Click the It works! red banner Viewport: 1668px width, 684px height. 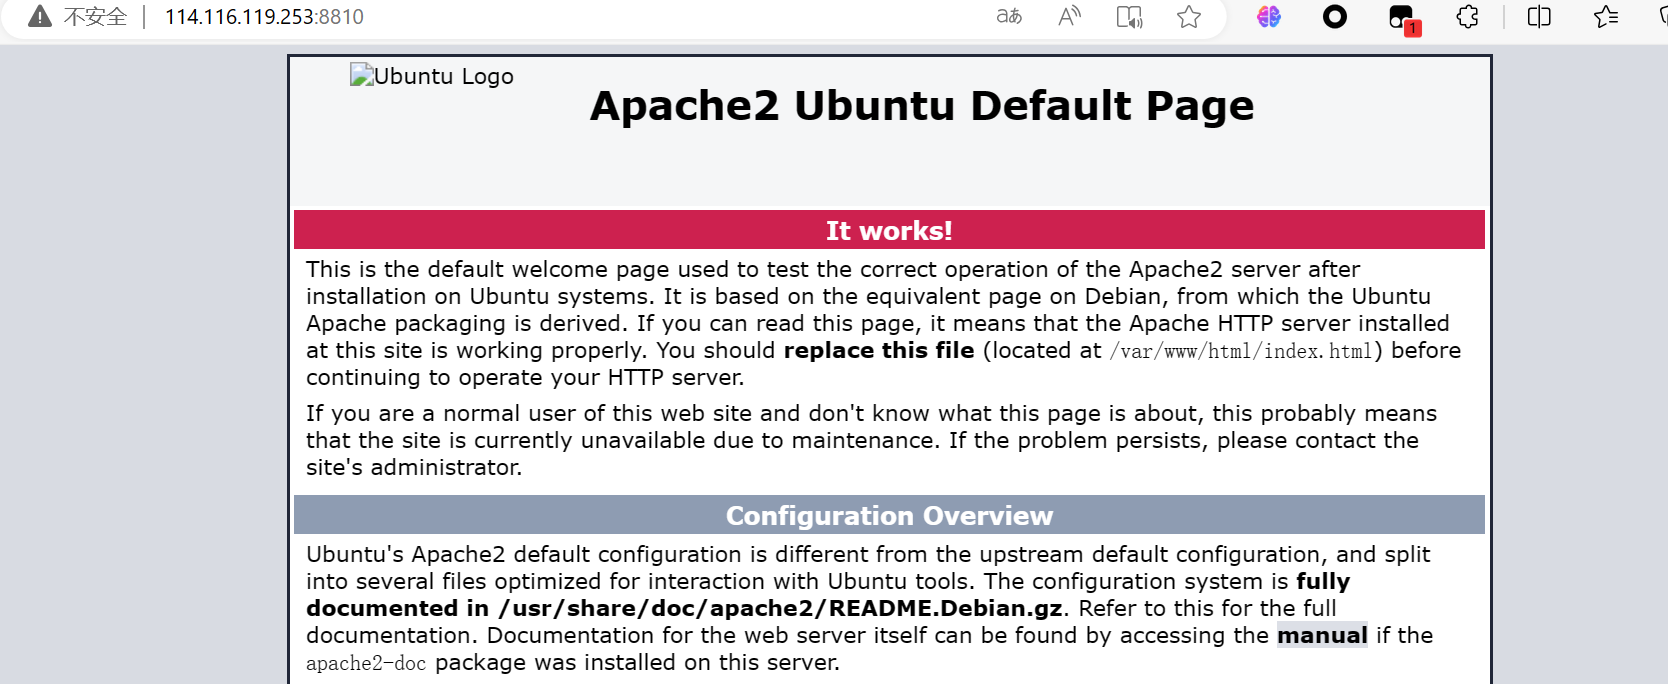pos(889,230)
